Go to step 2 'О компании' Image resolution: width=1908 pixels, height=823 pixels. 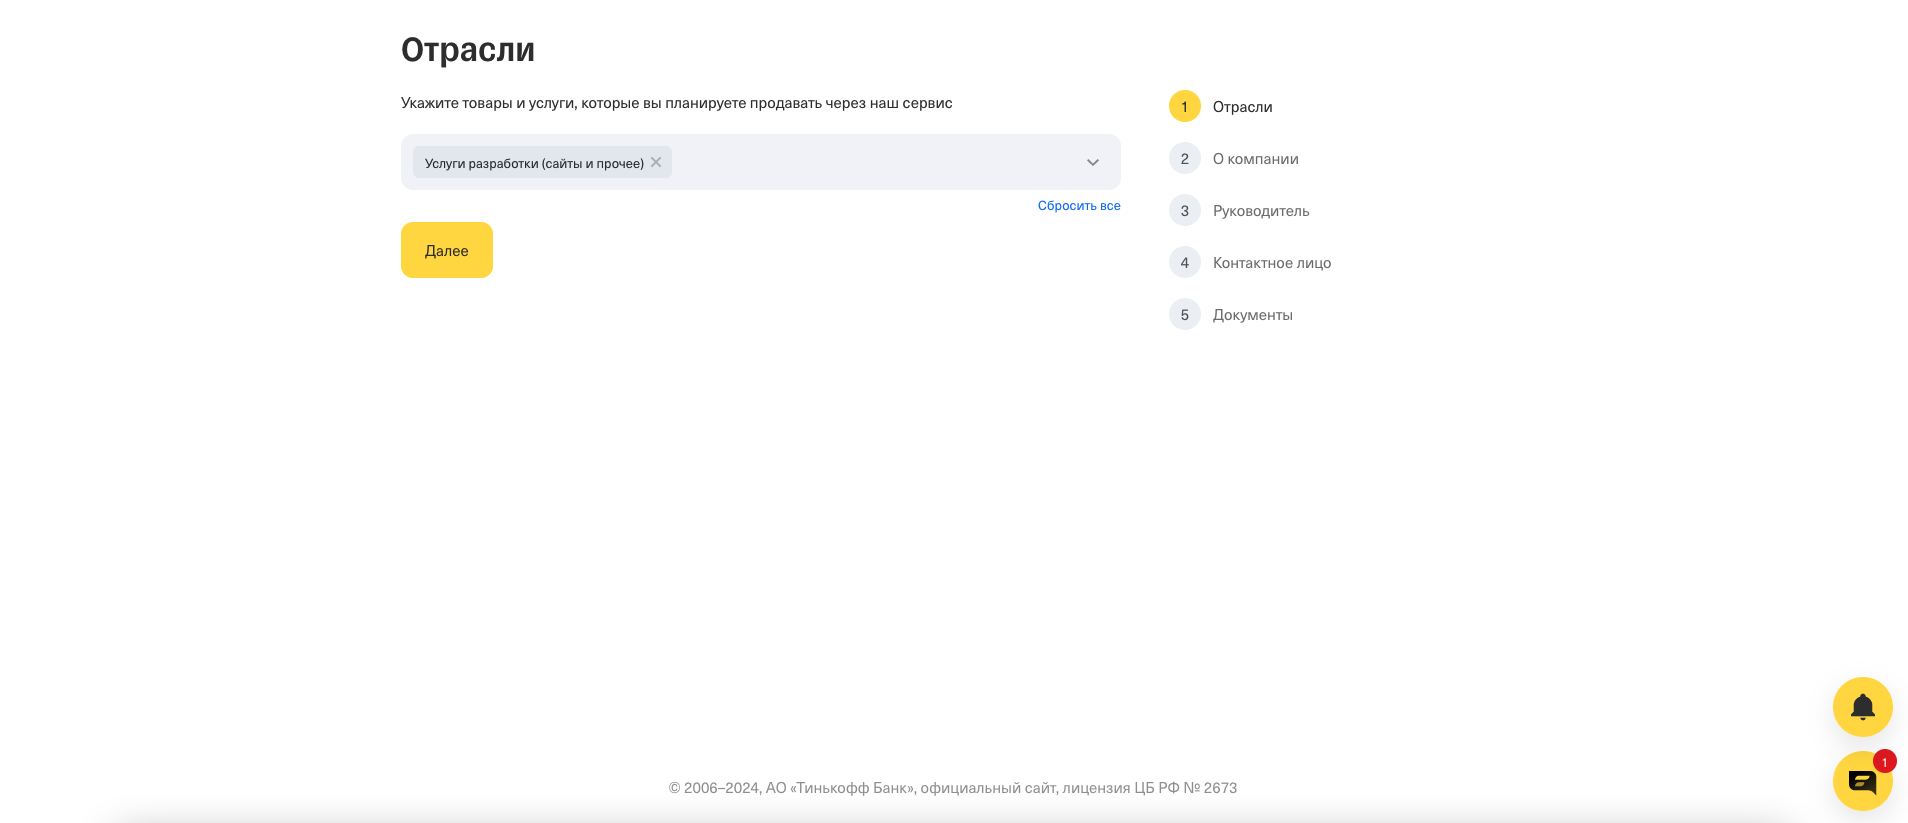pos(1234,158)
